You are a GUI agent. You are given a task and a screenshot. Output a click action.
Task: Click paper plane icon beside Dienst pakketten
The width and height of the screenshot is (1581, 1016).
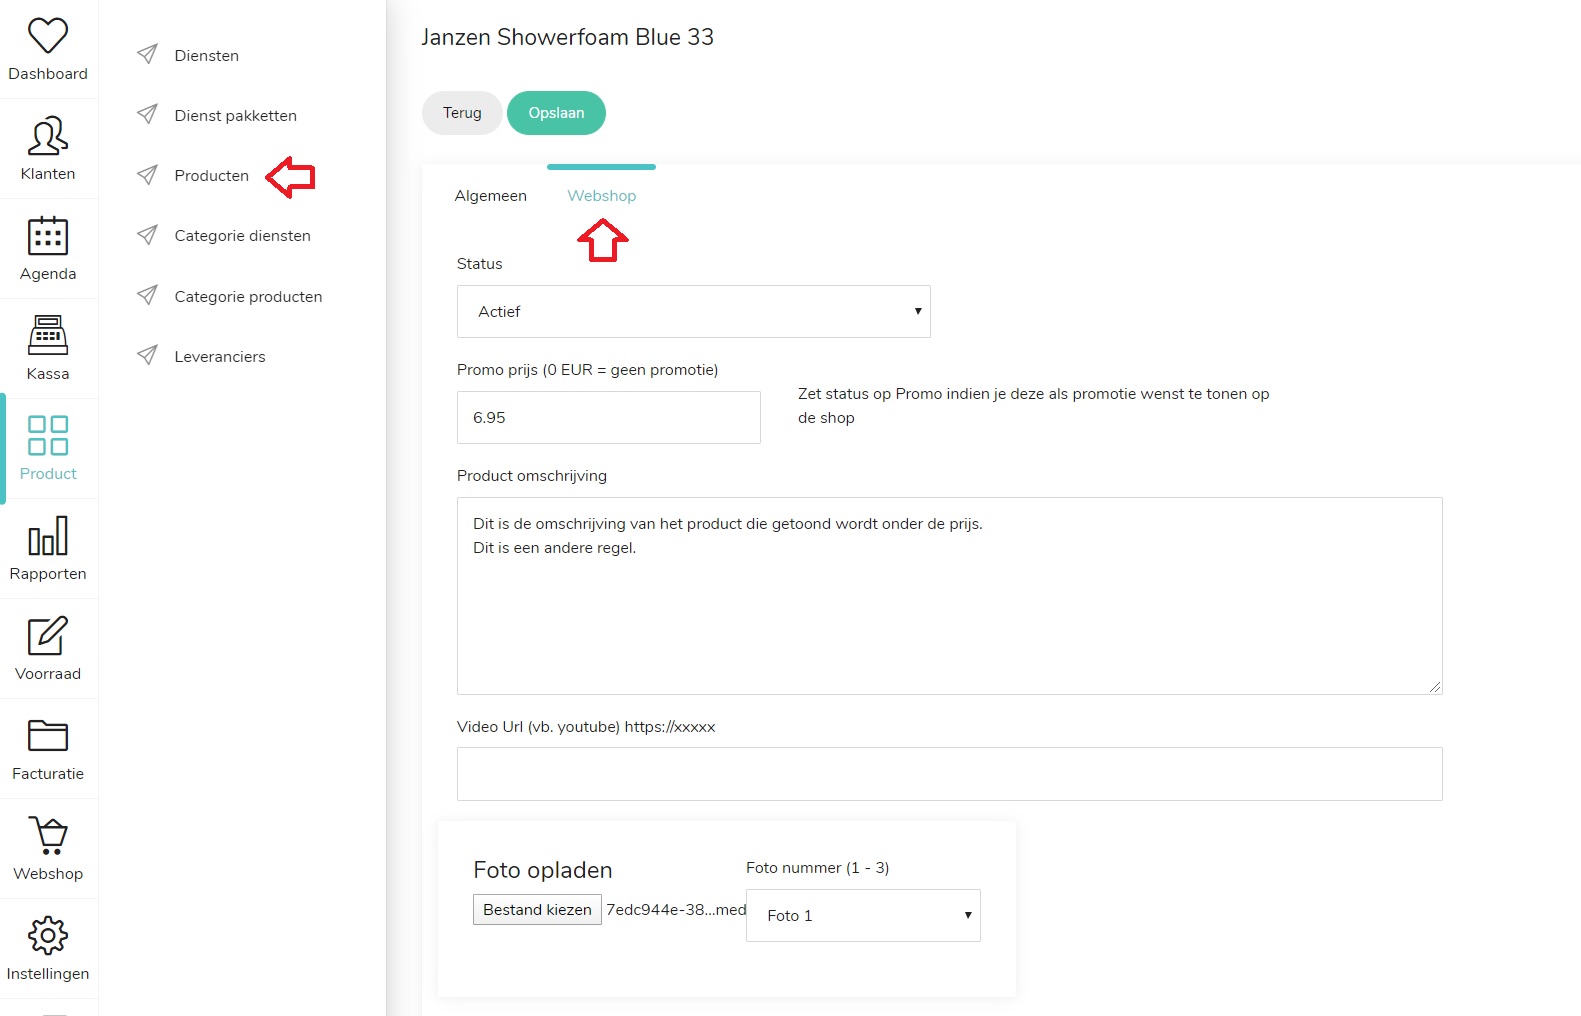coord(147,114)
